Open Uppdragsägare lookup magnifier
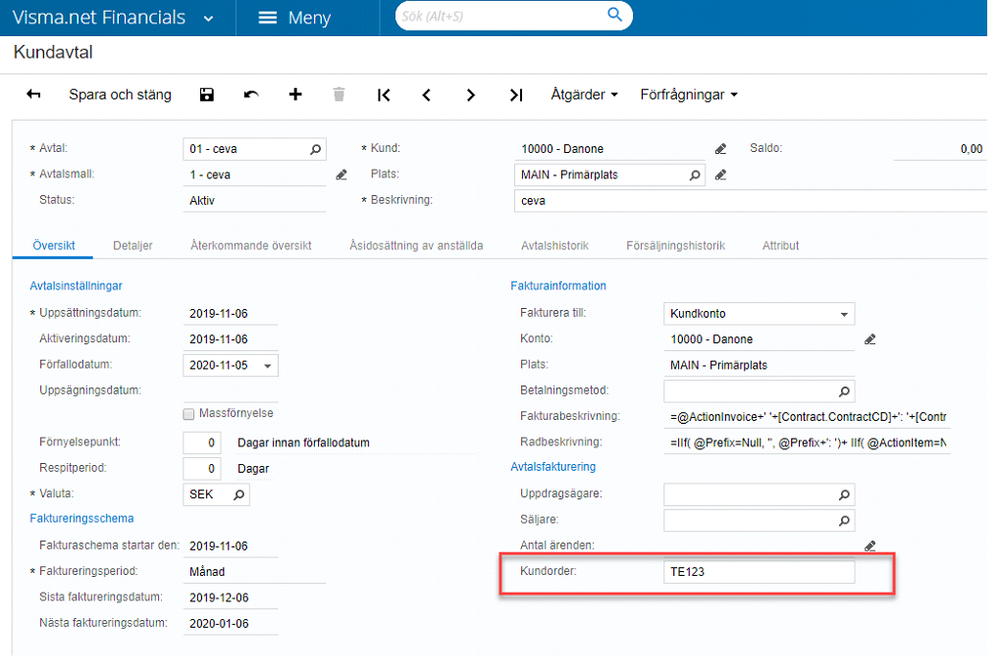Image resolution: width=999 pixels, height=668 pixels. coord(844,495)
